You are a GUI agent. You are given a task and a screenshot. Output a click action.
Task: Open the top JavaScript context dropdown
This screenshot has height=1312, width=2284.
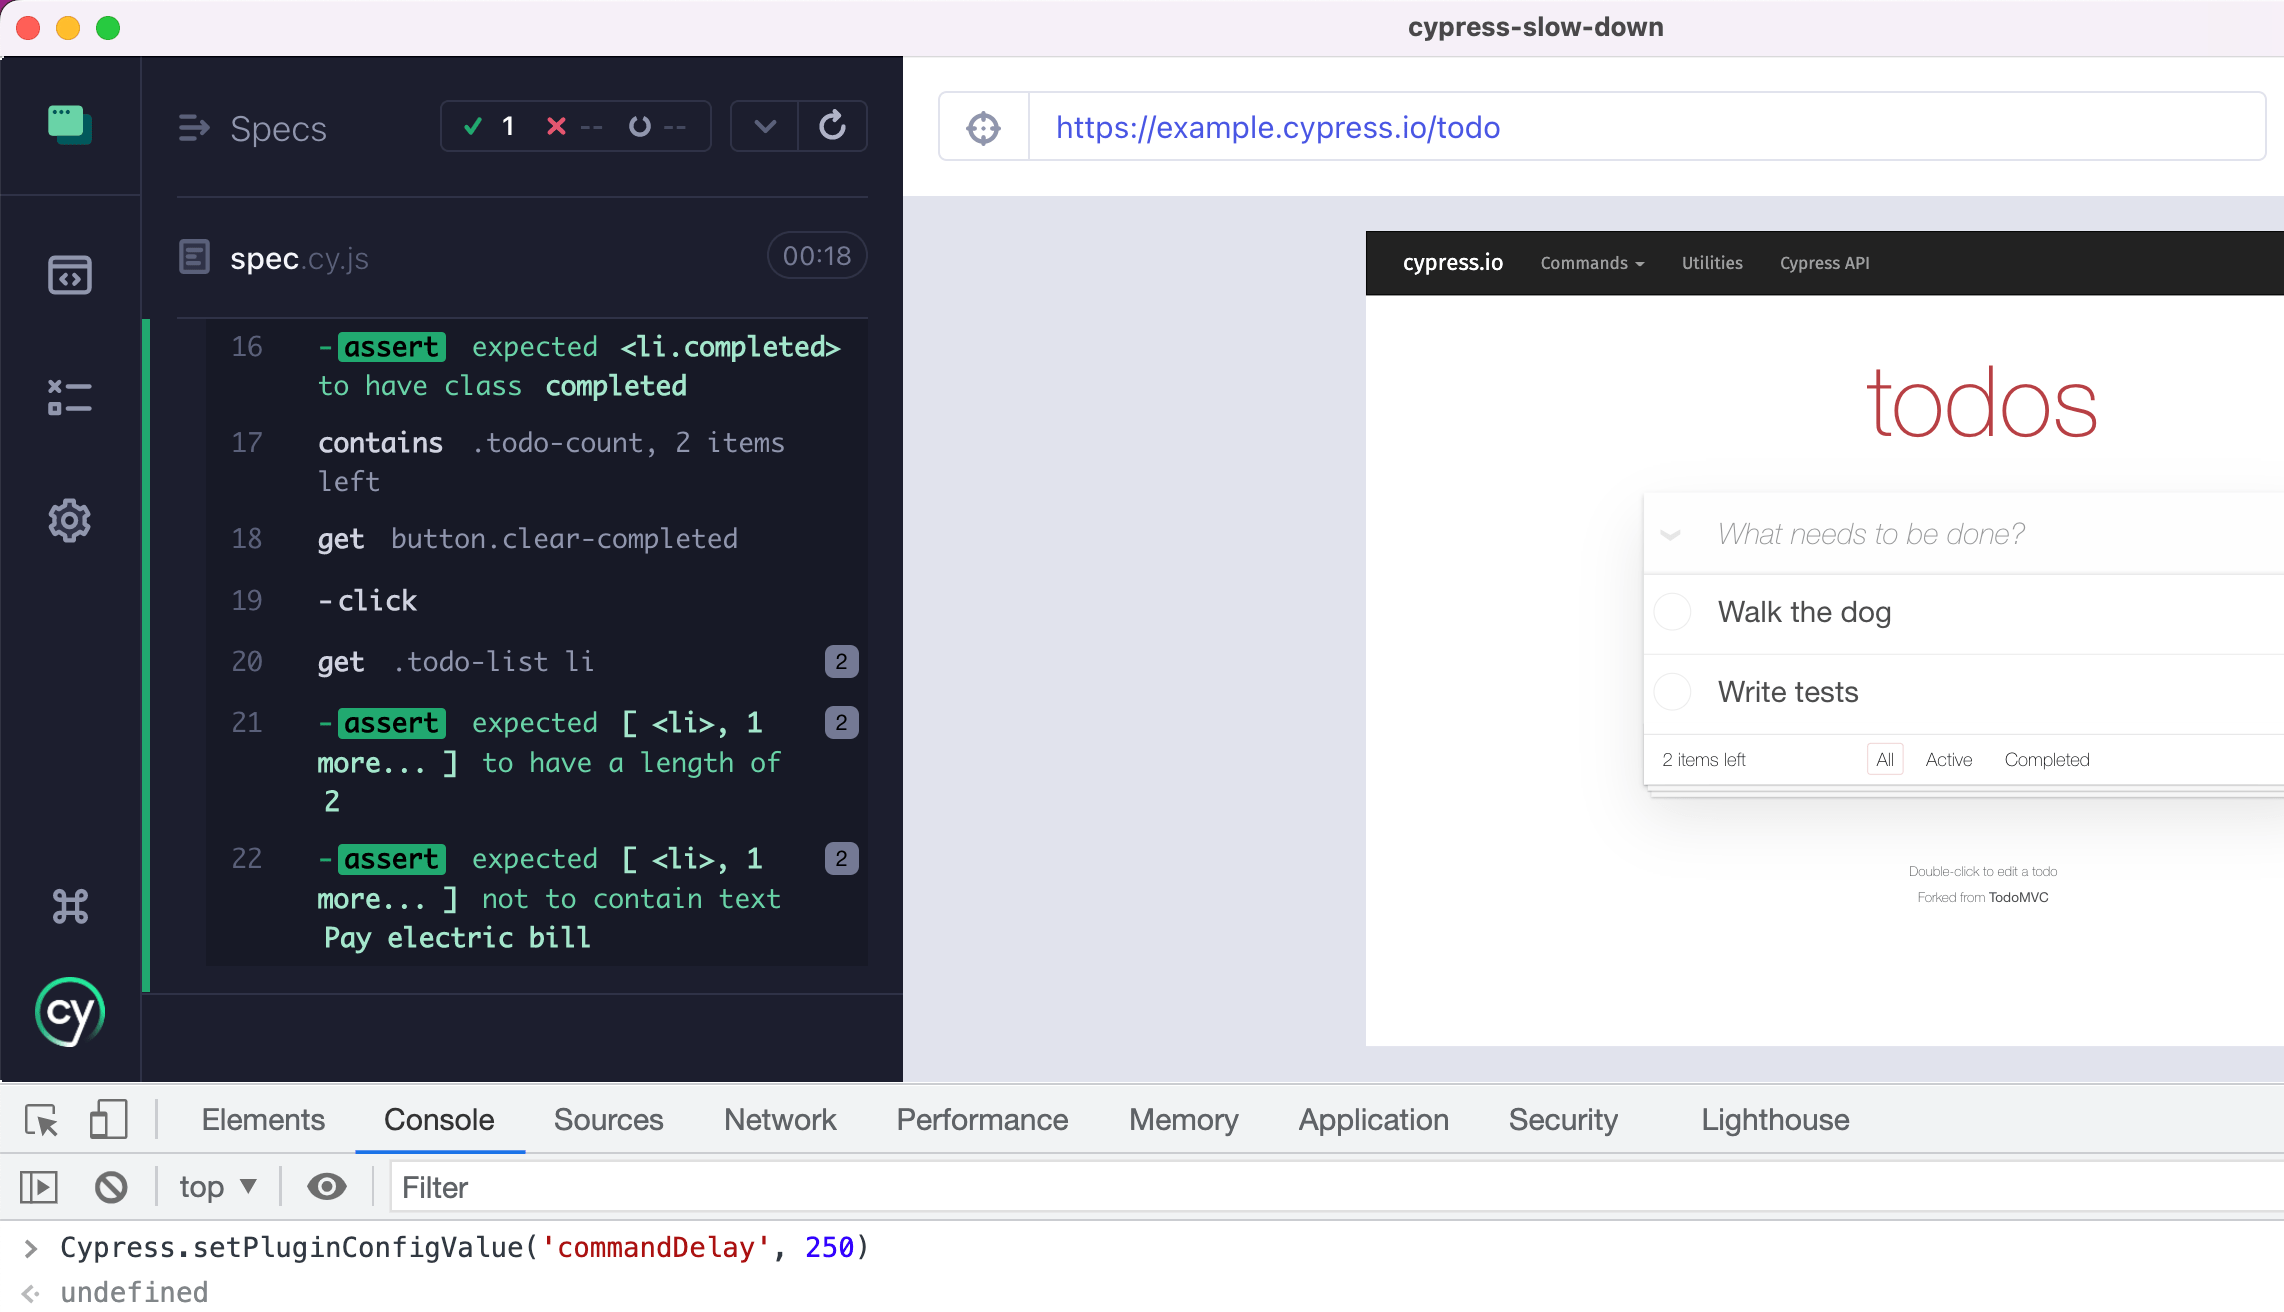pyautogui.click(x=217, y=1187)
